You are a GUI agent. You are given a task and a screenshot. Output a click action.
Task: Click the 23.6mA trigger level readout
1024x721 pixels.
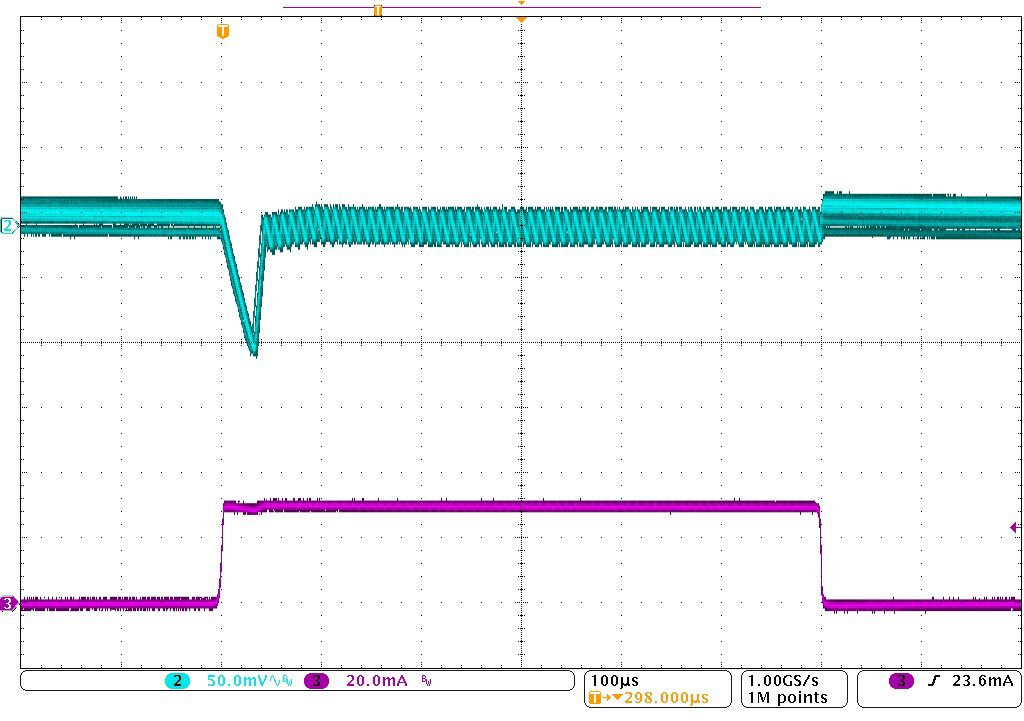(983, 681)
